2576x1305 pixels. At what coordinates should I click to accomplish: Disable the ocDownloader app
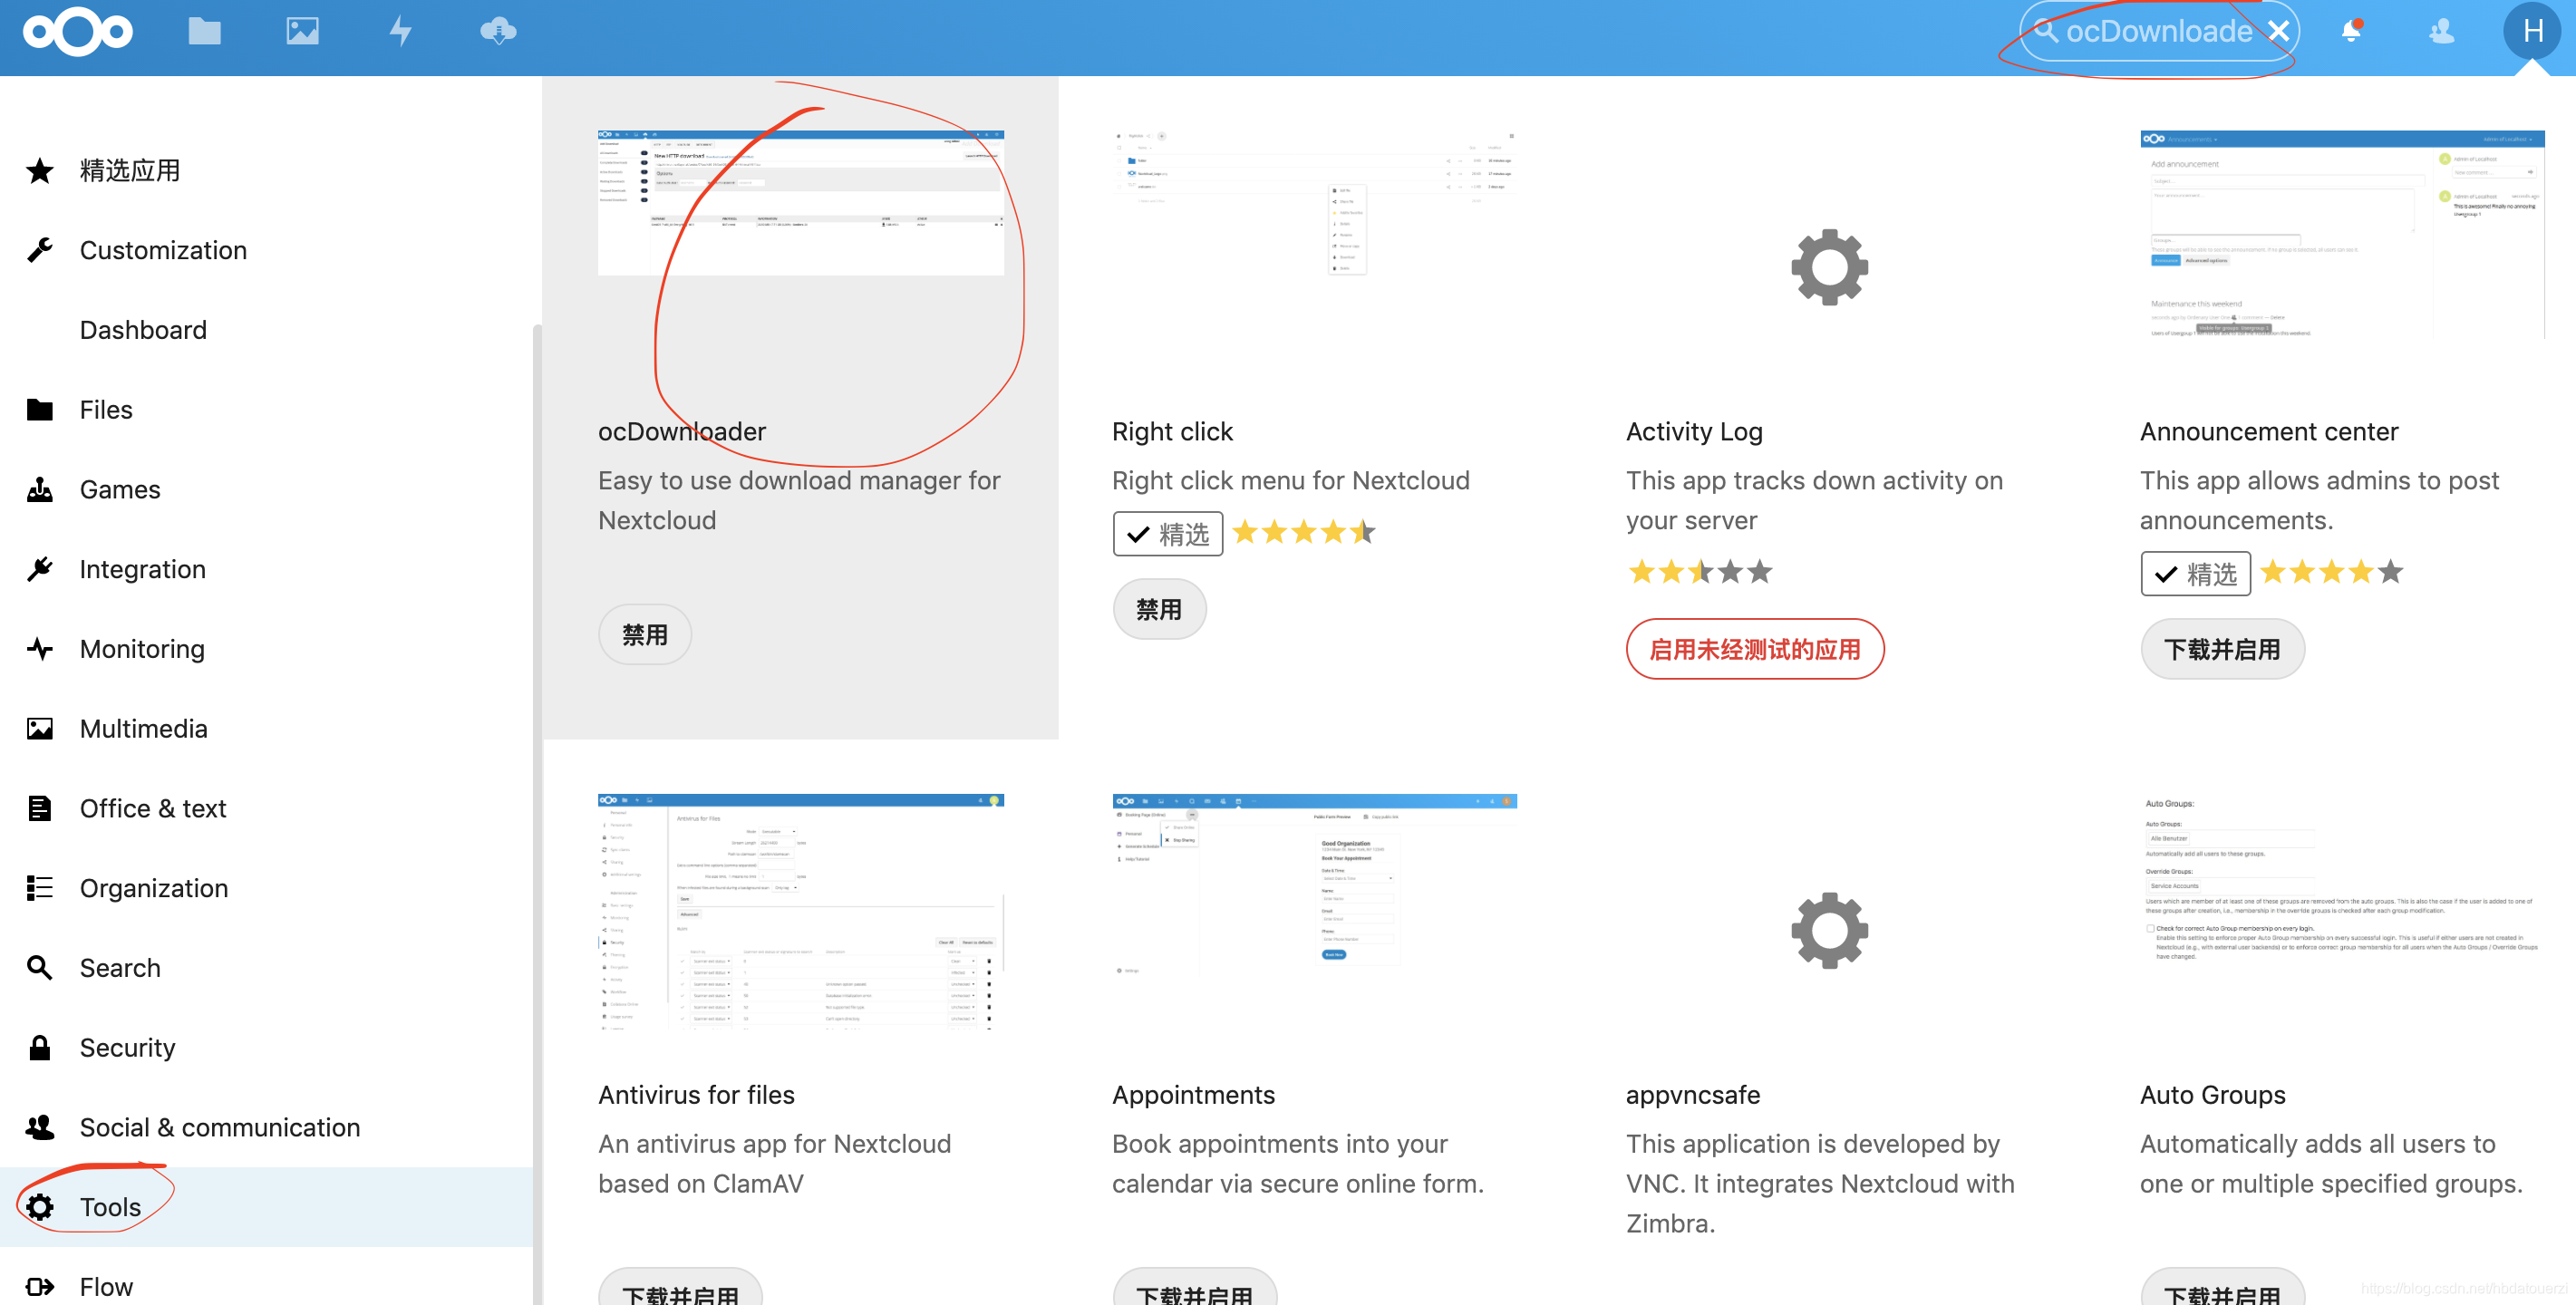tap(645, 634)
